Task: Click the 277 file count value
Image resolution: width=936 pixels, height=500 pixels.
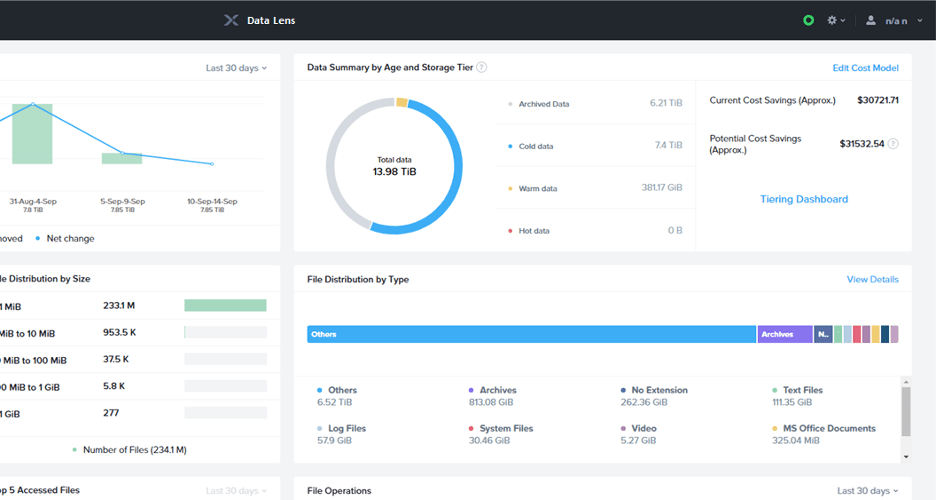Action: (111, 413)
